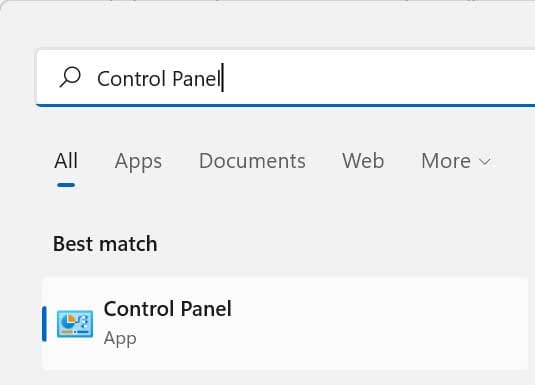Click the word Control in search box

pyautogui.click(x=131, y=79)
